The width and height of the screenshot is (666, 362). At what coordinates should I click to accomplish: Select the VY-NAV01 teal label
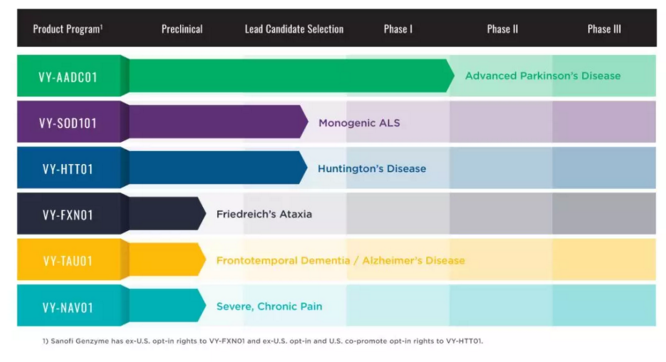tap(68, 307)
